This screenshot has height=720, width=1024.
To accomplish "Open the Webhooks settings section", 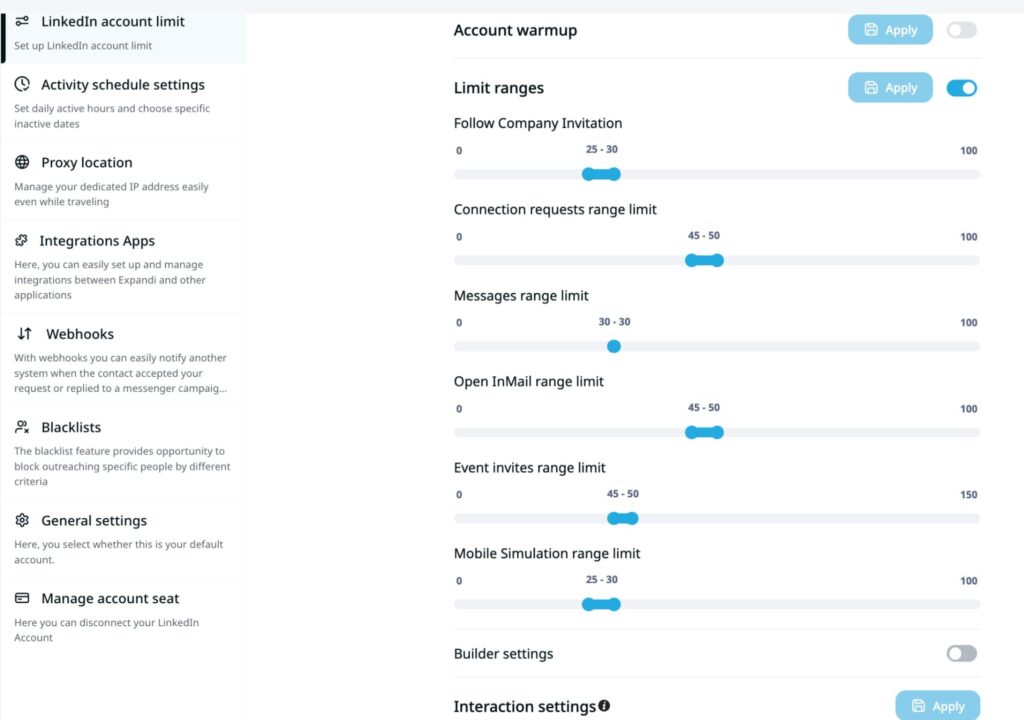I will click(x=80, y=334).
